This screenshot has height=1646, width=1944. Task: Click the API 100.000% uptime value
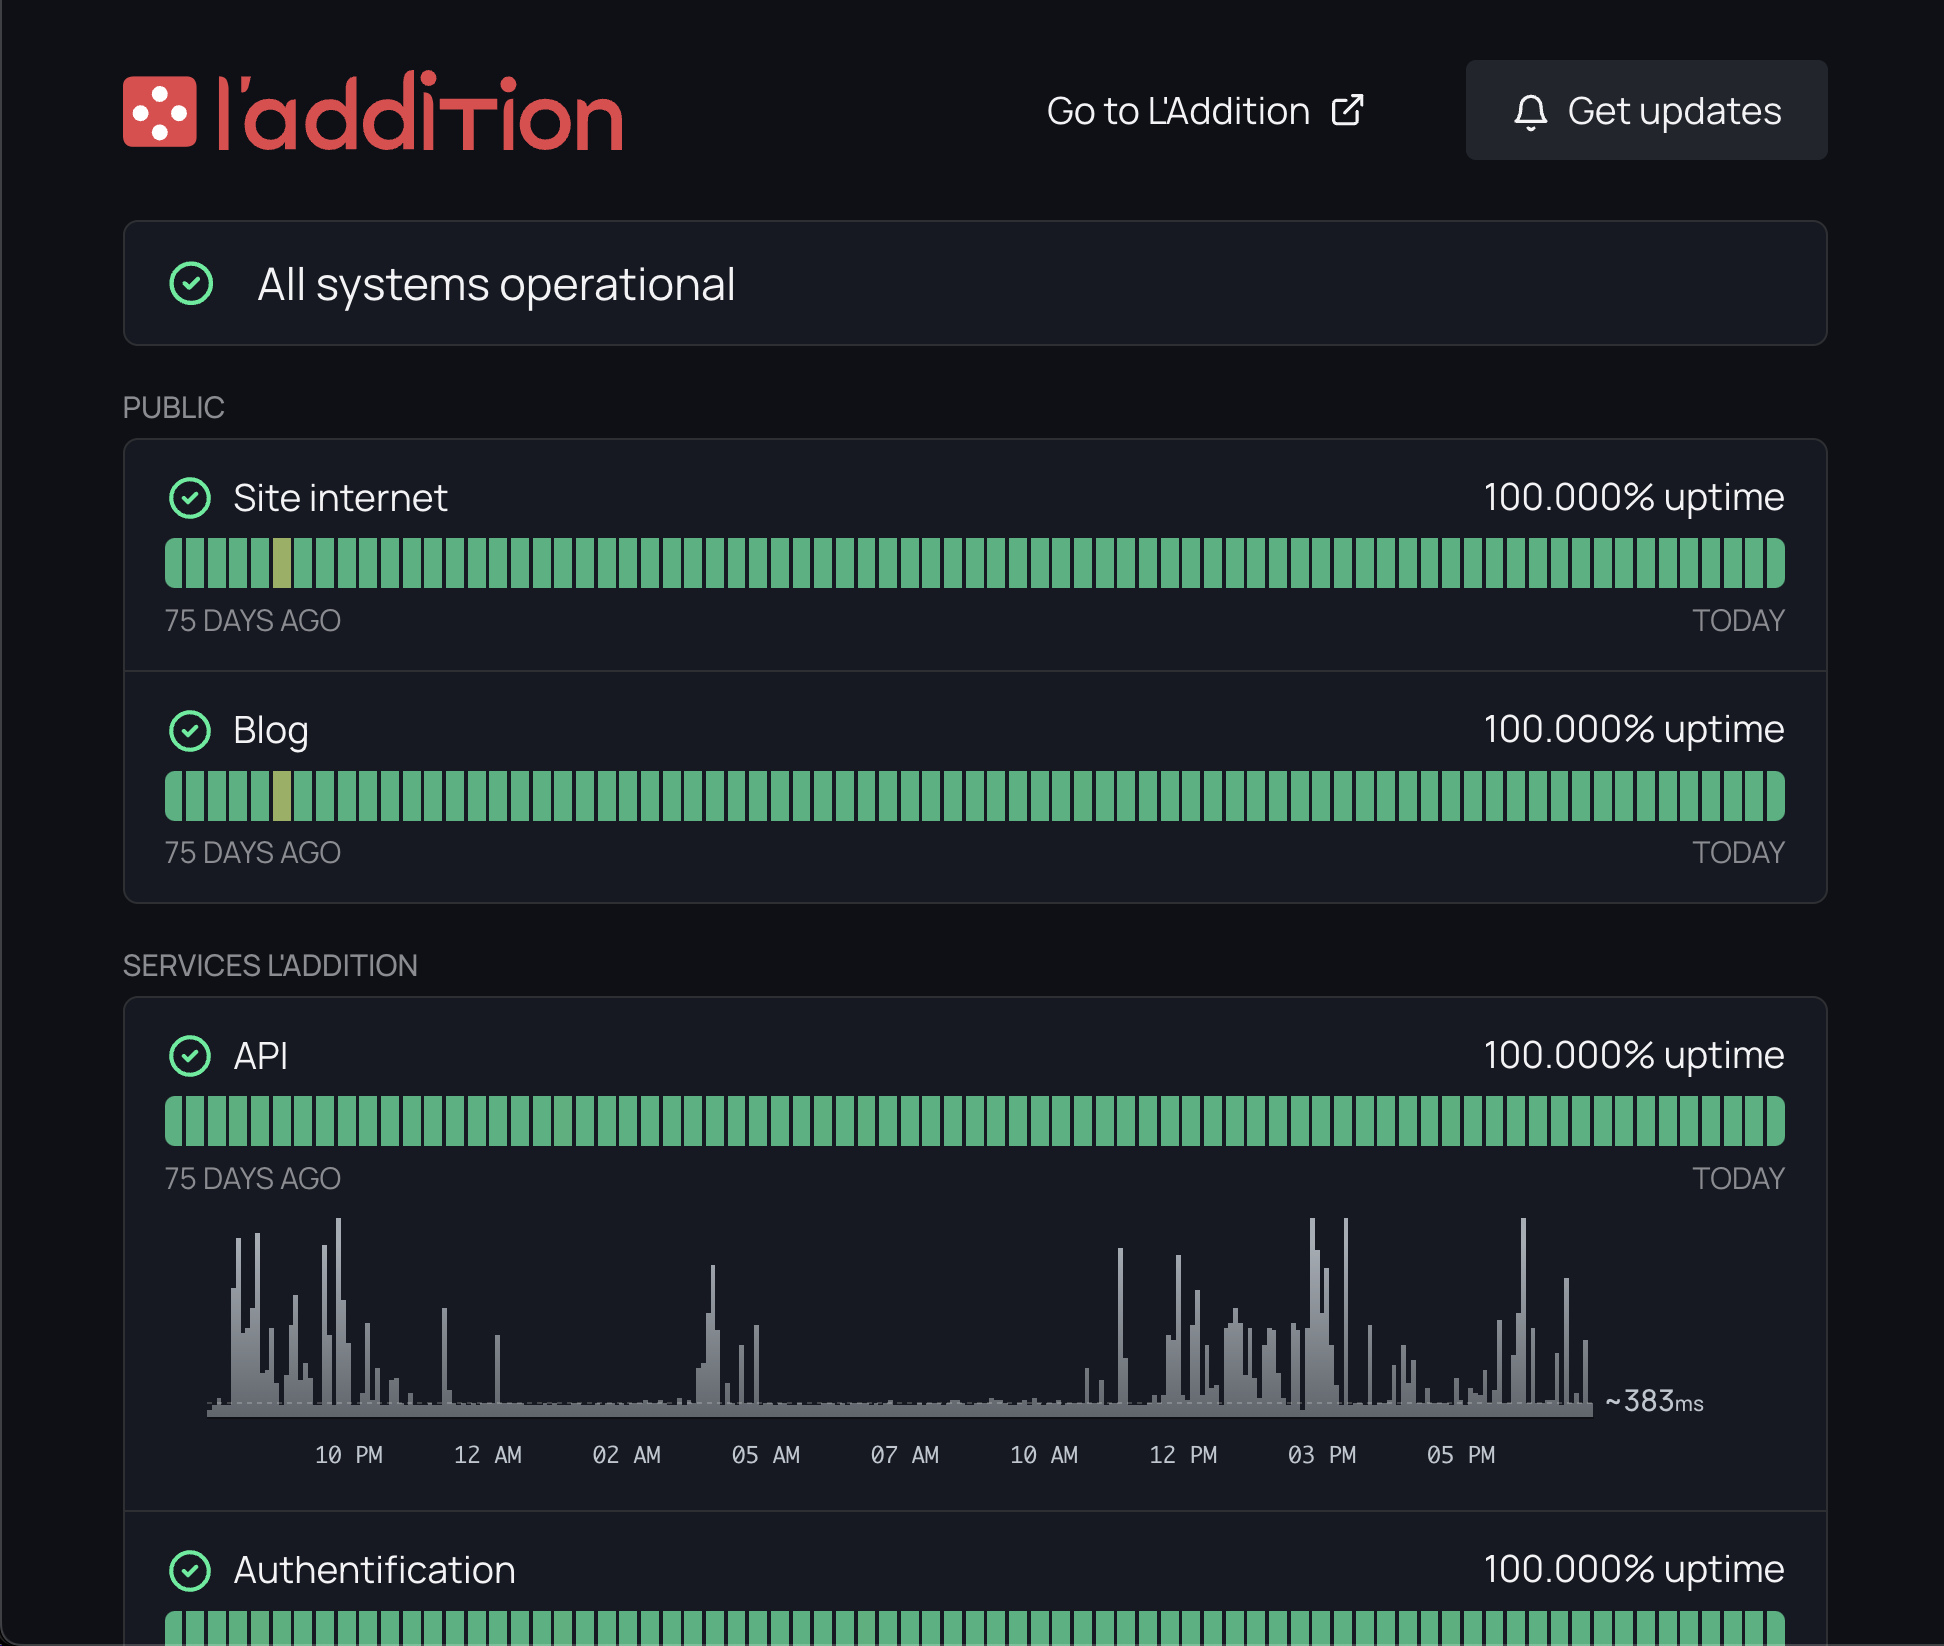tap(1634, 1055)
